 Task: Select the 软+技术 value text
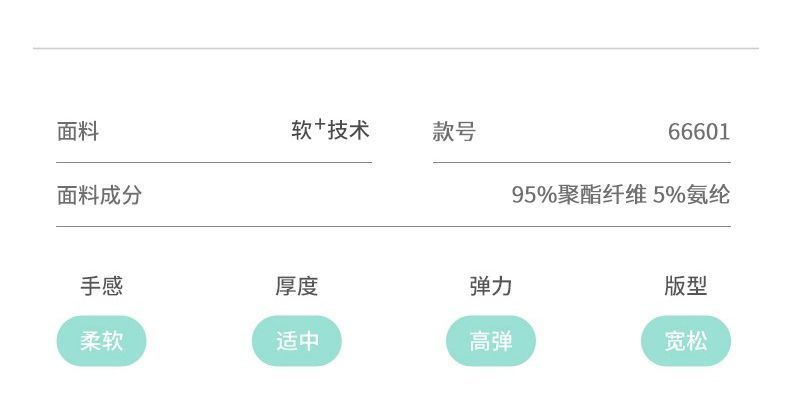[331, 130]
